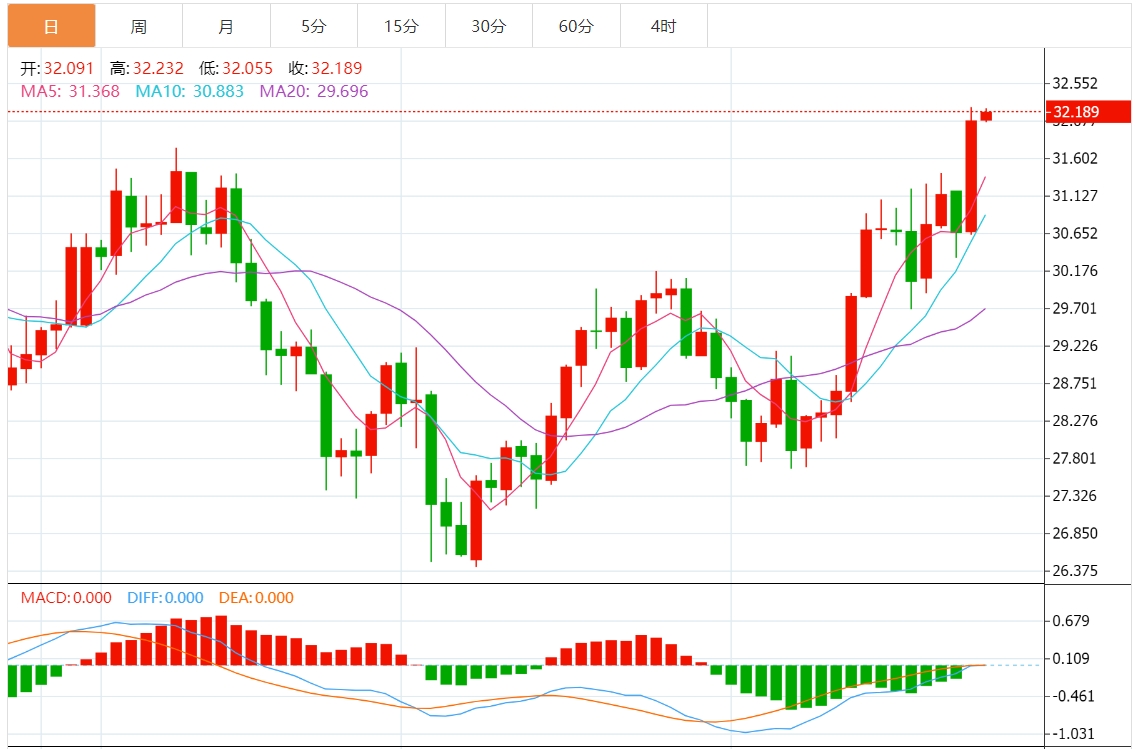Click the -1.031 MACD axis label

[1073, 734]
